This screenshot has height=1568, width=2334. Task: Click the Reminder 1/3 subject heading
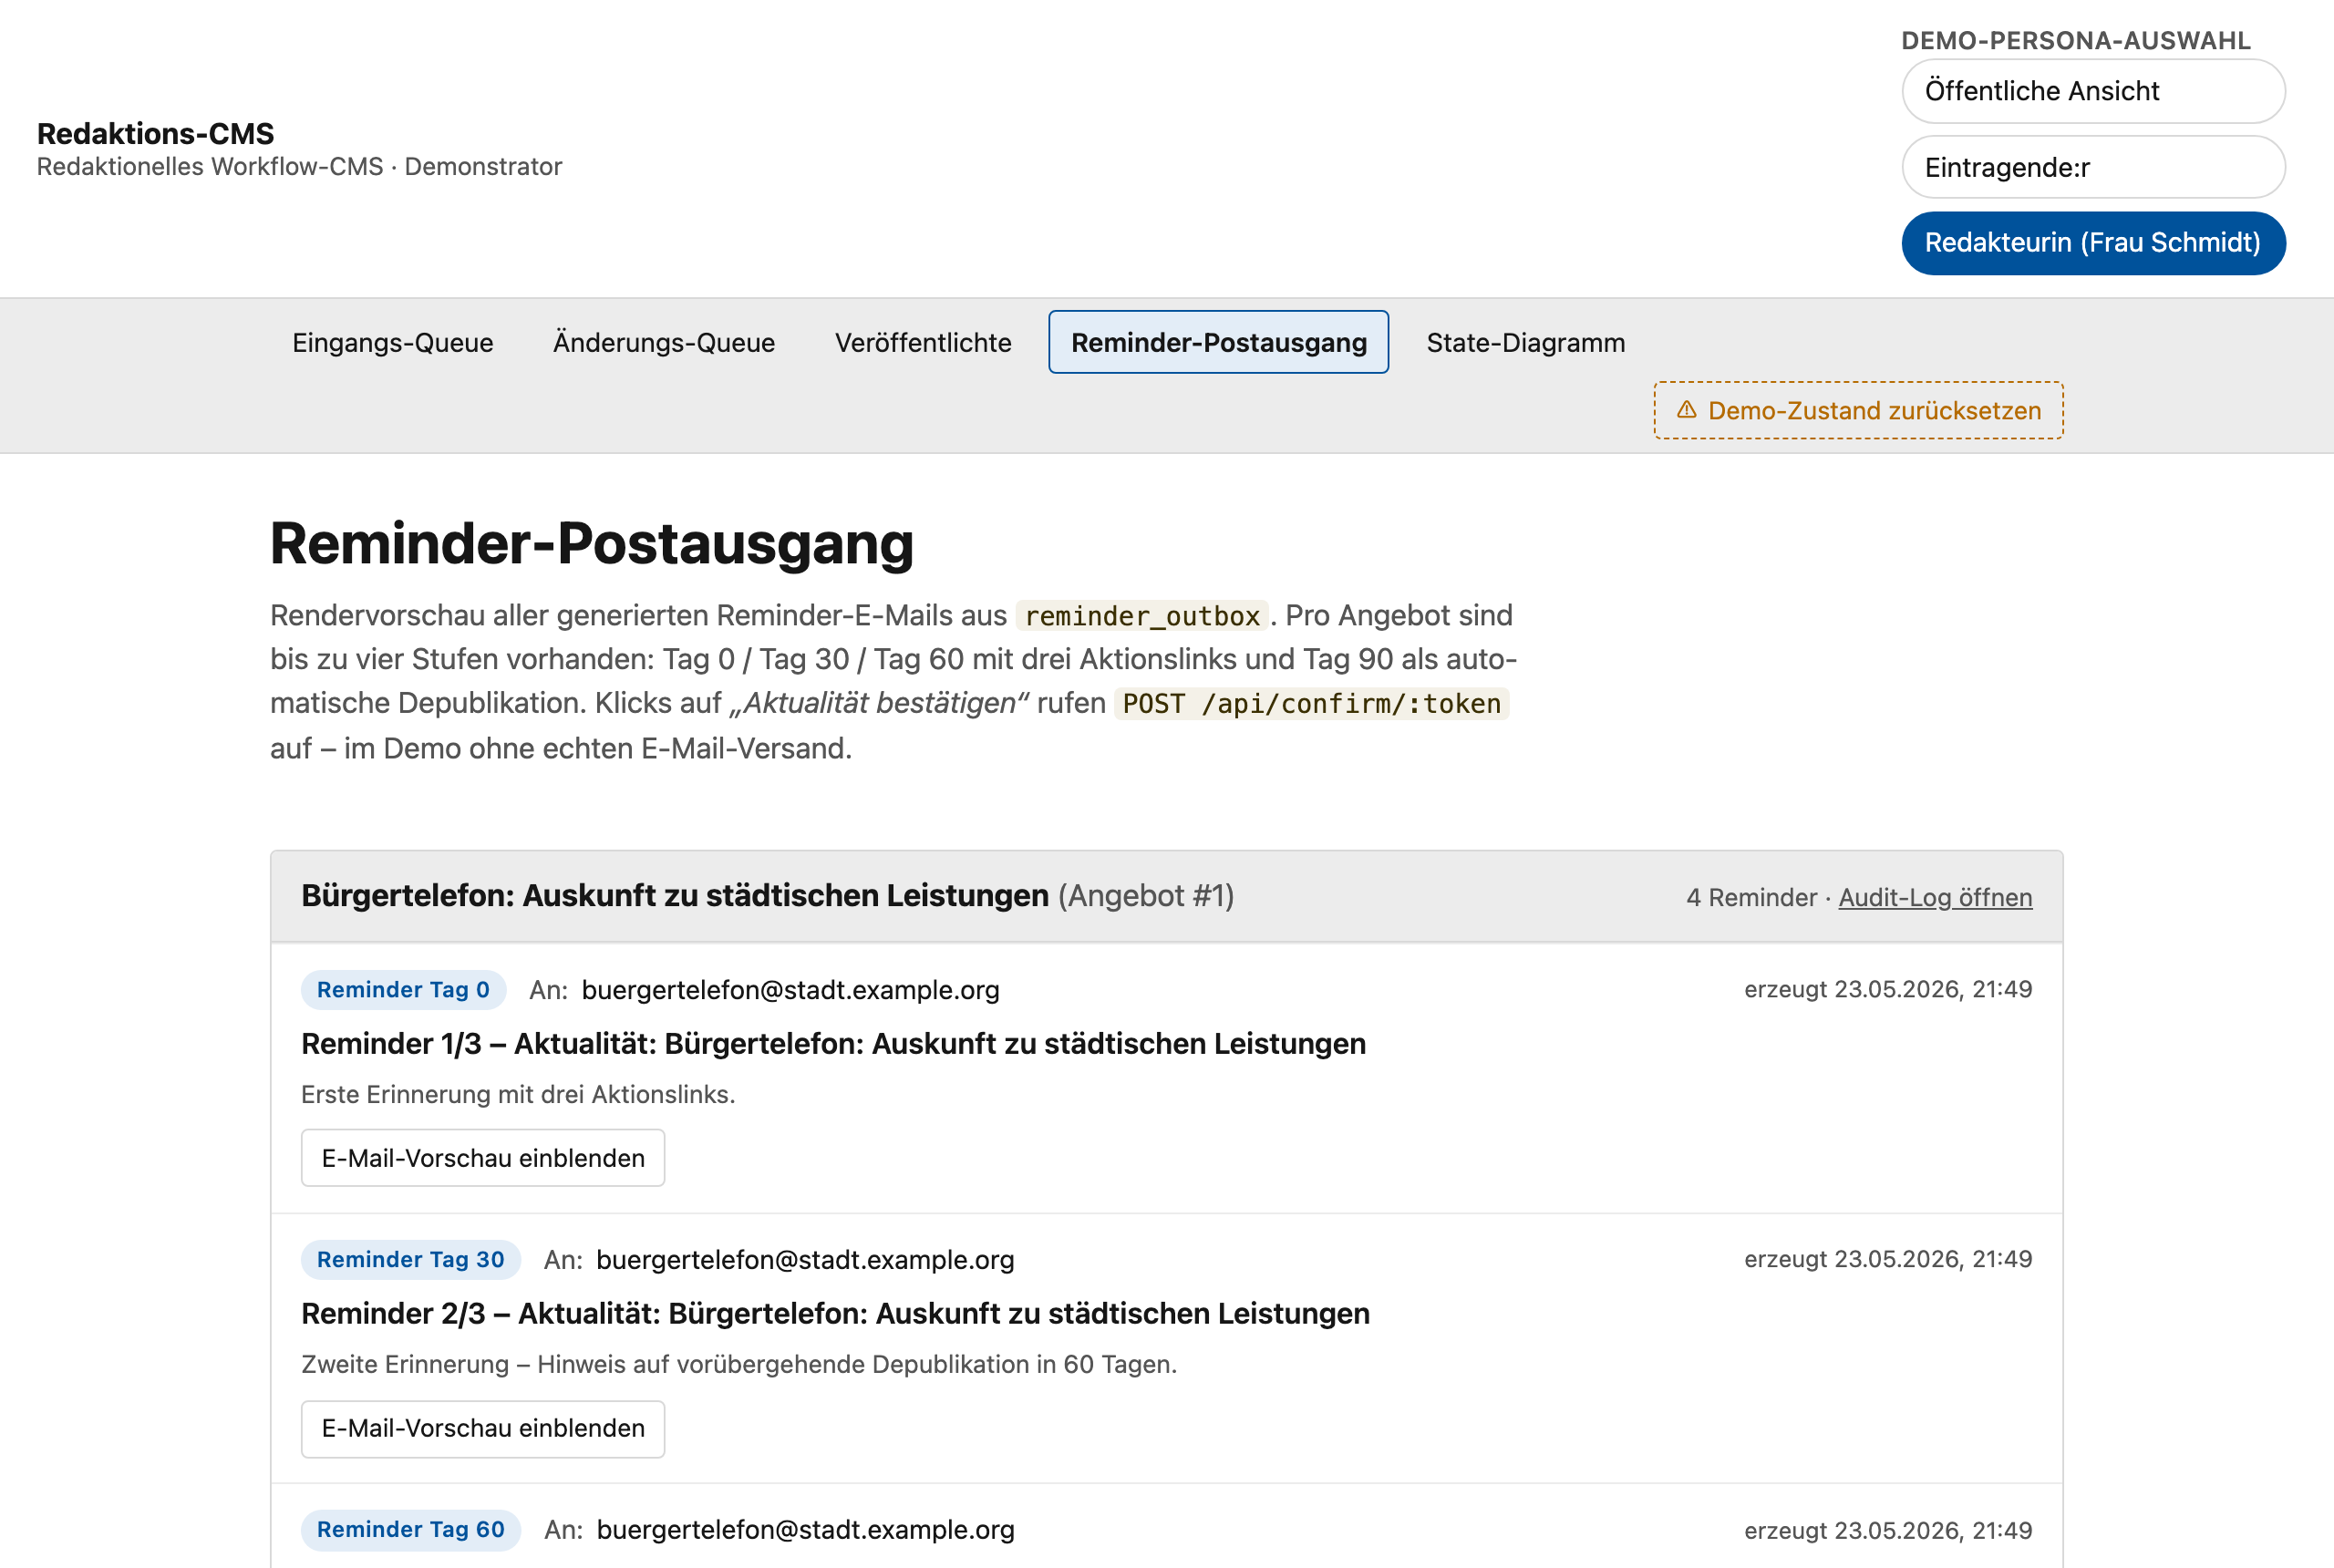coord(834,1044)
